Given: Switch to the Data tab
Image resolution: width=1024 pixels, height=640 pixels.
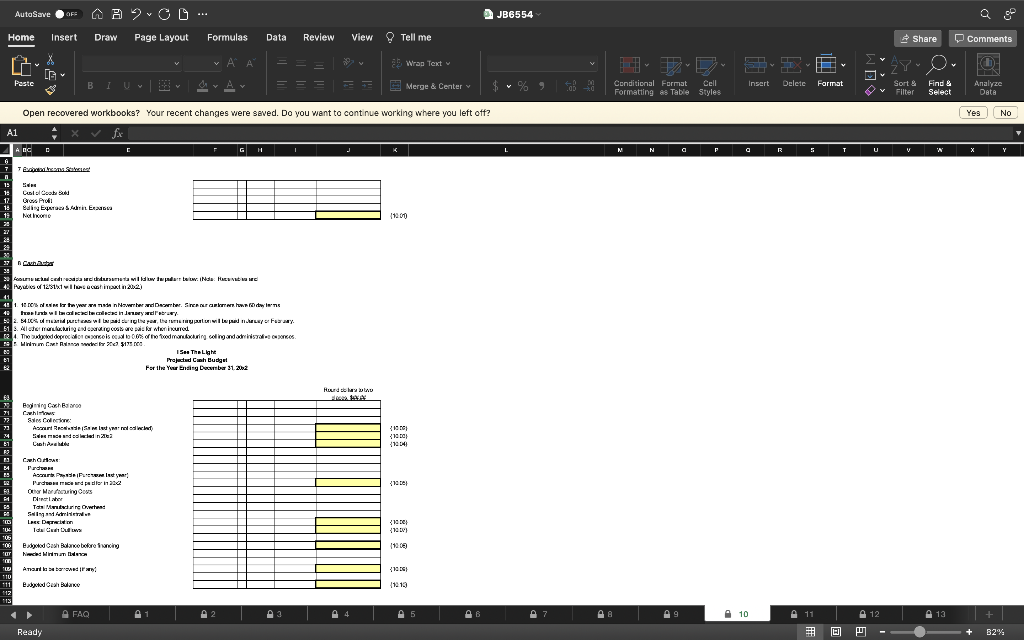Looking at the screenshot, I should [x=276, y=37].
